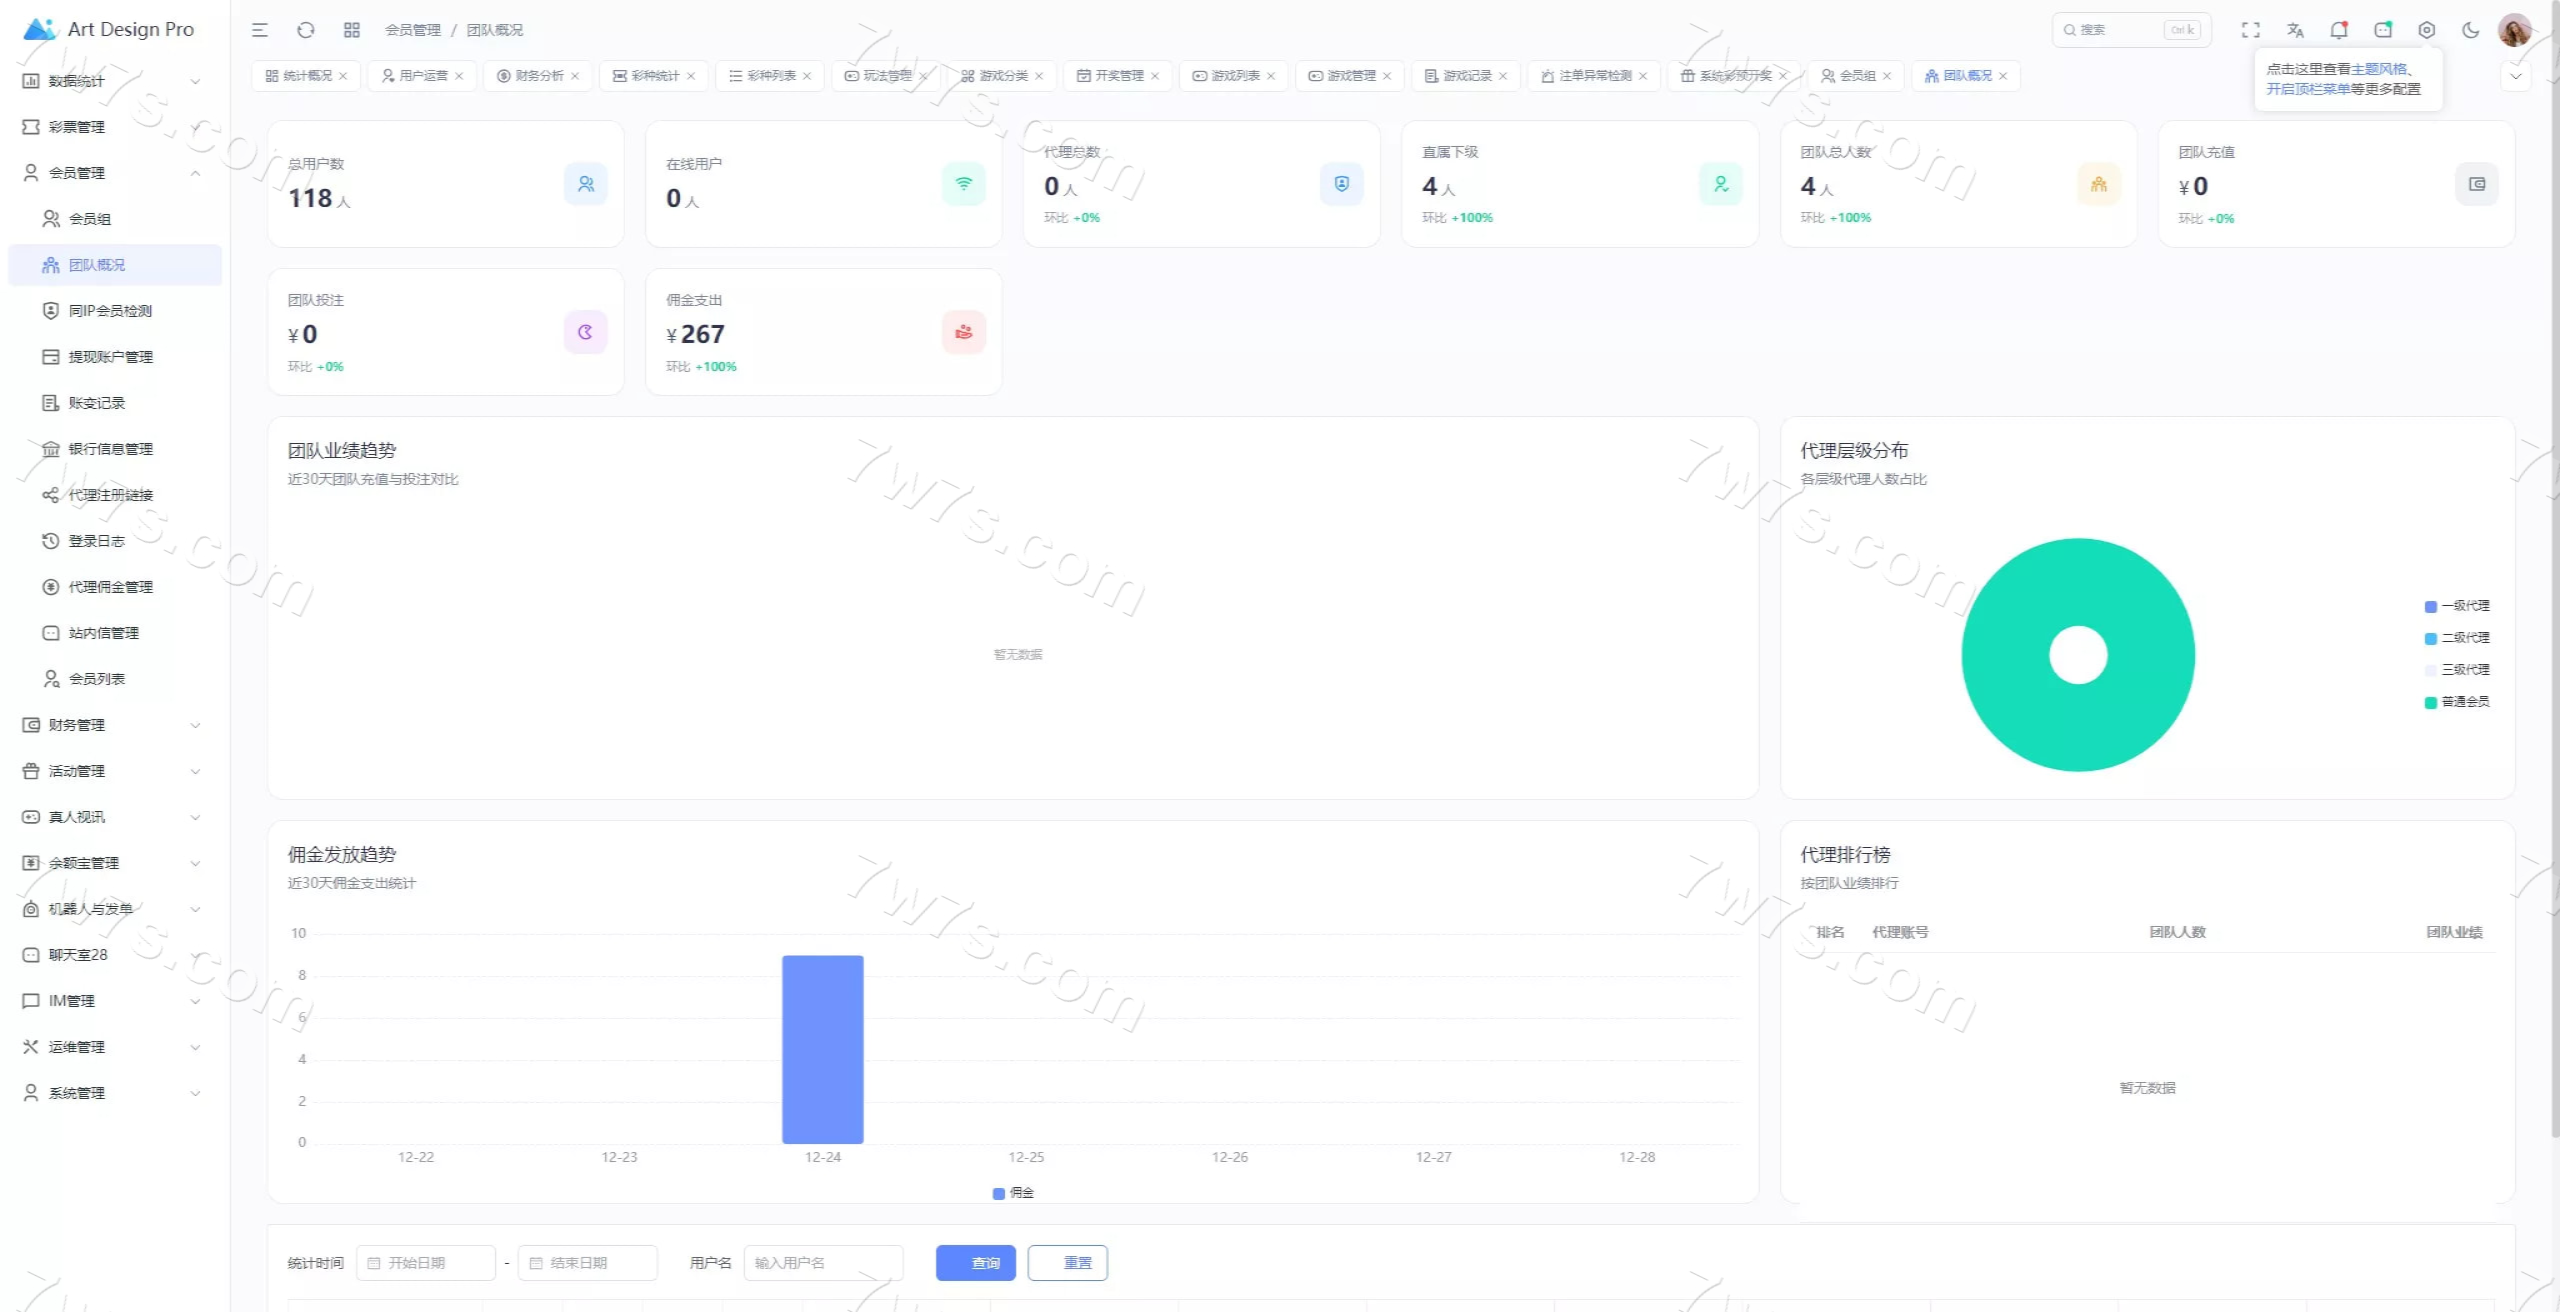Switch to the 游戏列表 tab
The height and width of the screenshot is (1312, 2560).
click(1234, 76)
